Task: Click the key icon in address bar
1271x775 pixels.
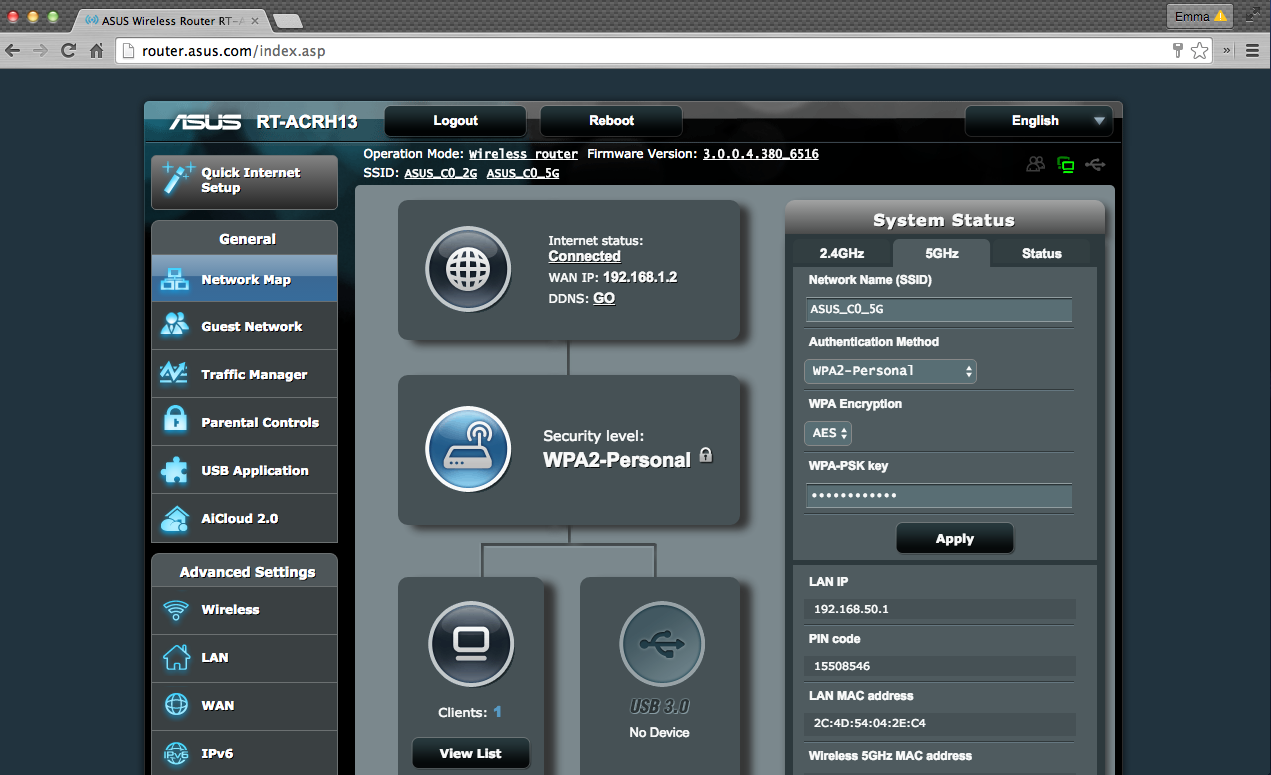Action: tap(1178, 50)
